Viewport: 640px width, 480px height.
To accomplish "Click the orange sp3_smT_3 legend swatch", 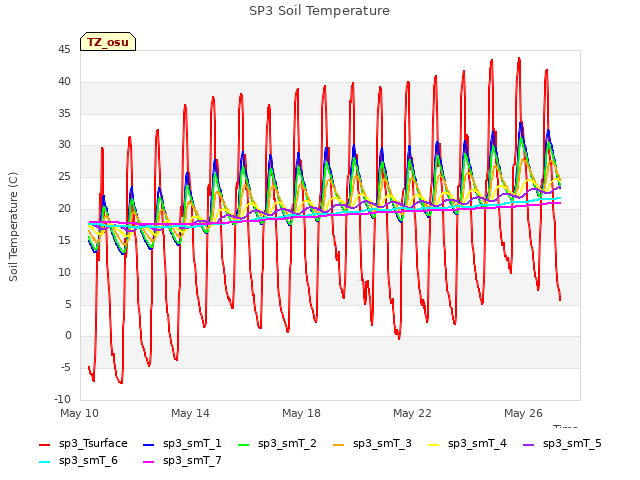I will (339, 444).
